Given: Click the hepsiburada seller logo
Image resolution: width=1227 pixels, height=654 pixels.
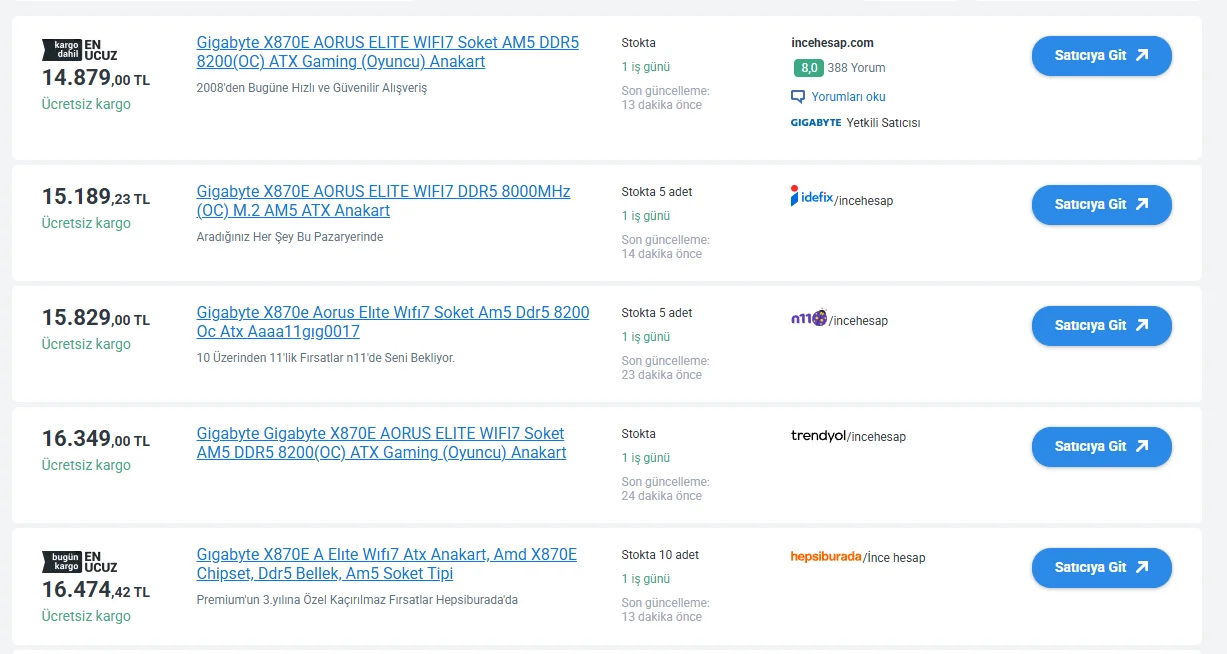Looking at the screenshot, I should click(825, 557).
